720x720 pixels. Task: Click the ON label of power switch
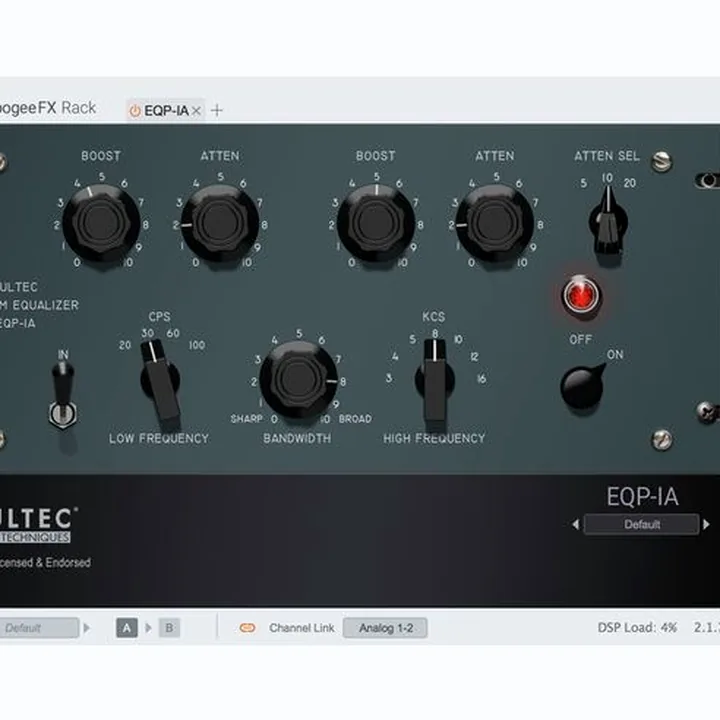pyautogui.click(x=615, y=354)
